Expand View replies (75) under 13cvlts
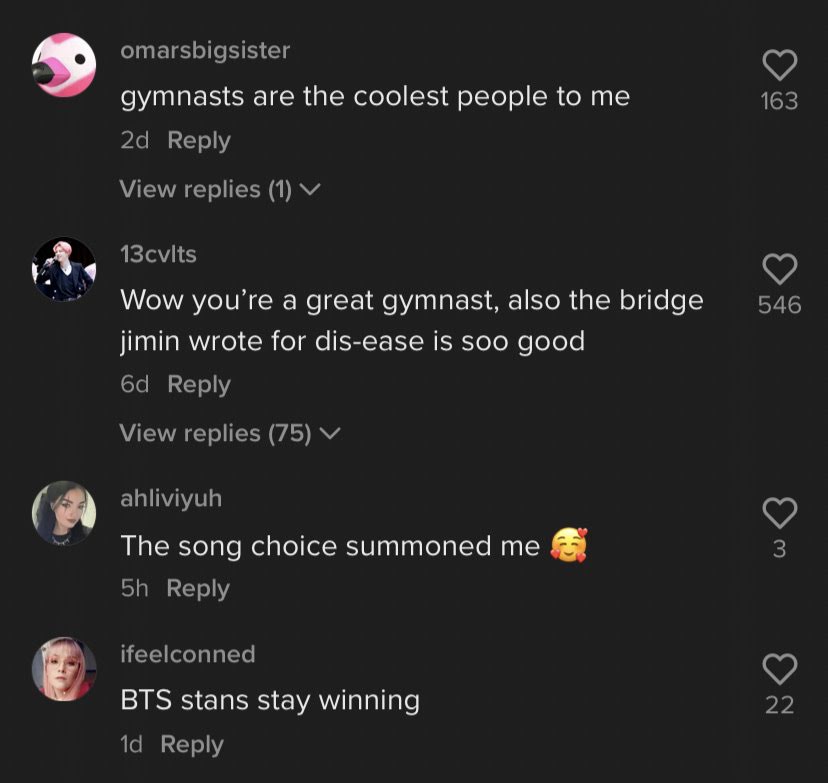This screenshot has height=783, width=828. [230, 433]
